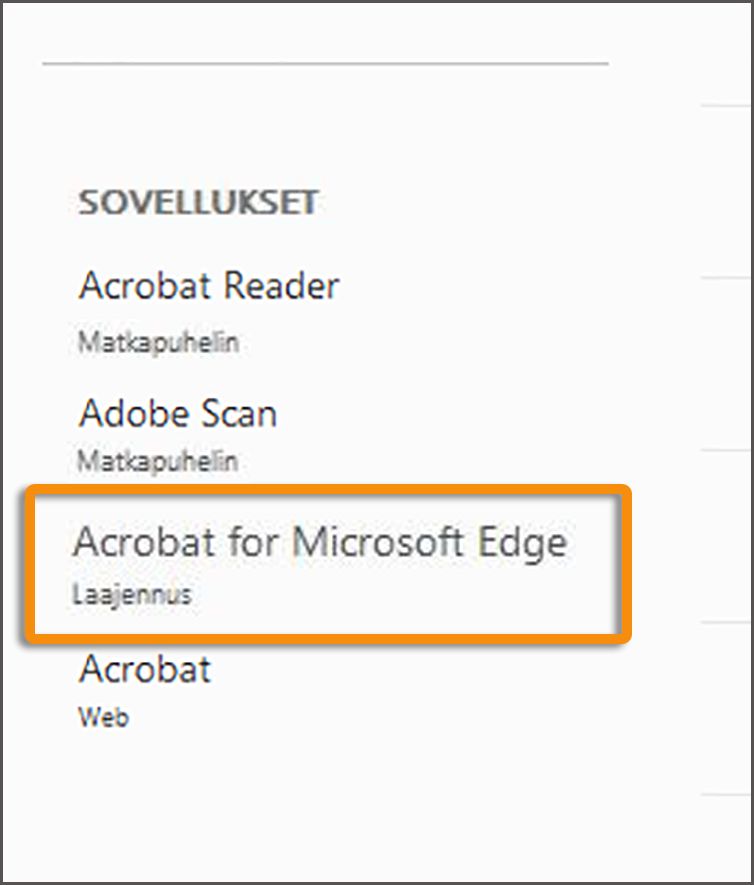Click the Web subtitle under Acrobat
This screenshot has width=754, height=885.
[x=104, y=717]
